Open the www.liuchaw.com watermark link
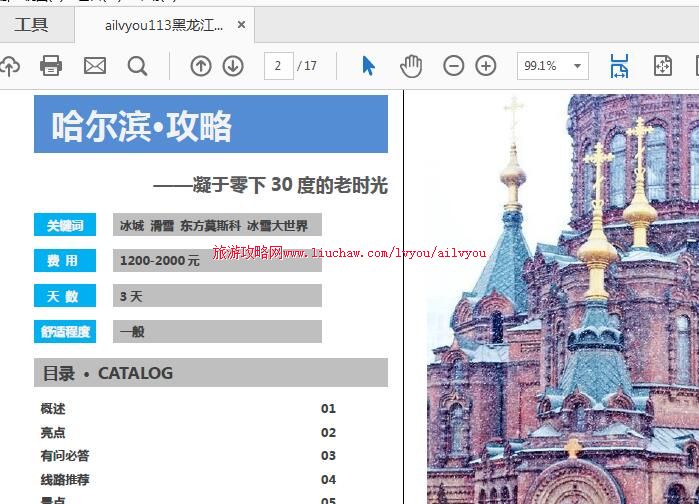Viewport: 699px width, 504px height. pyautogui.click(x=349, y=253)
